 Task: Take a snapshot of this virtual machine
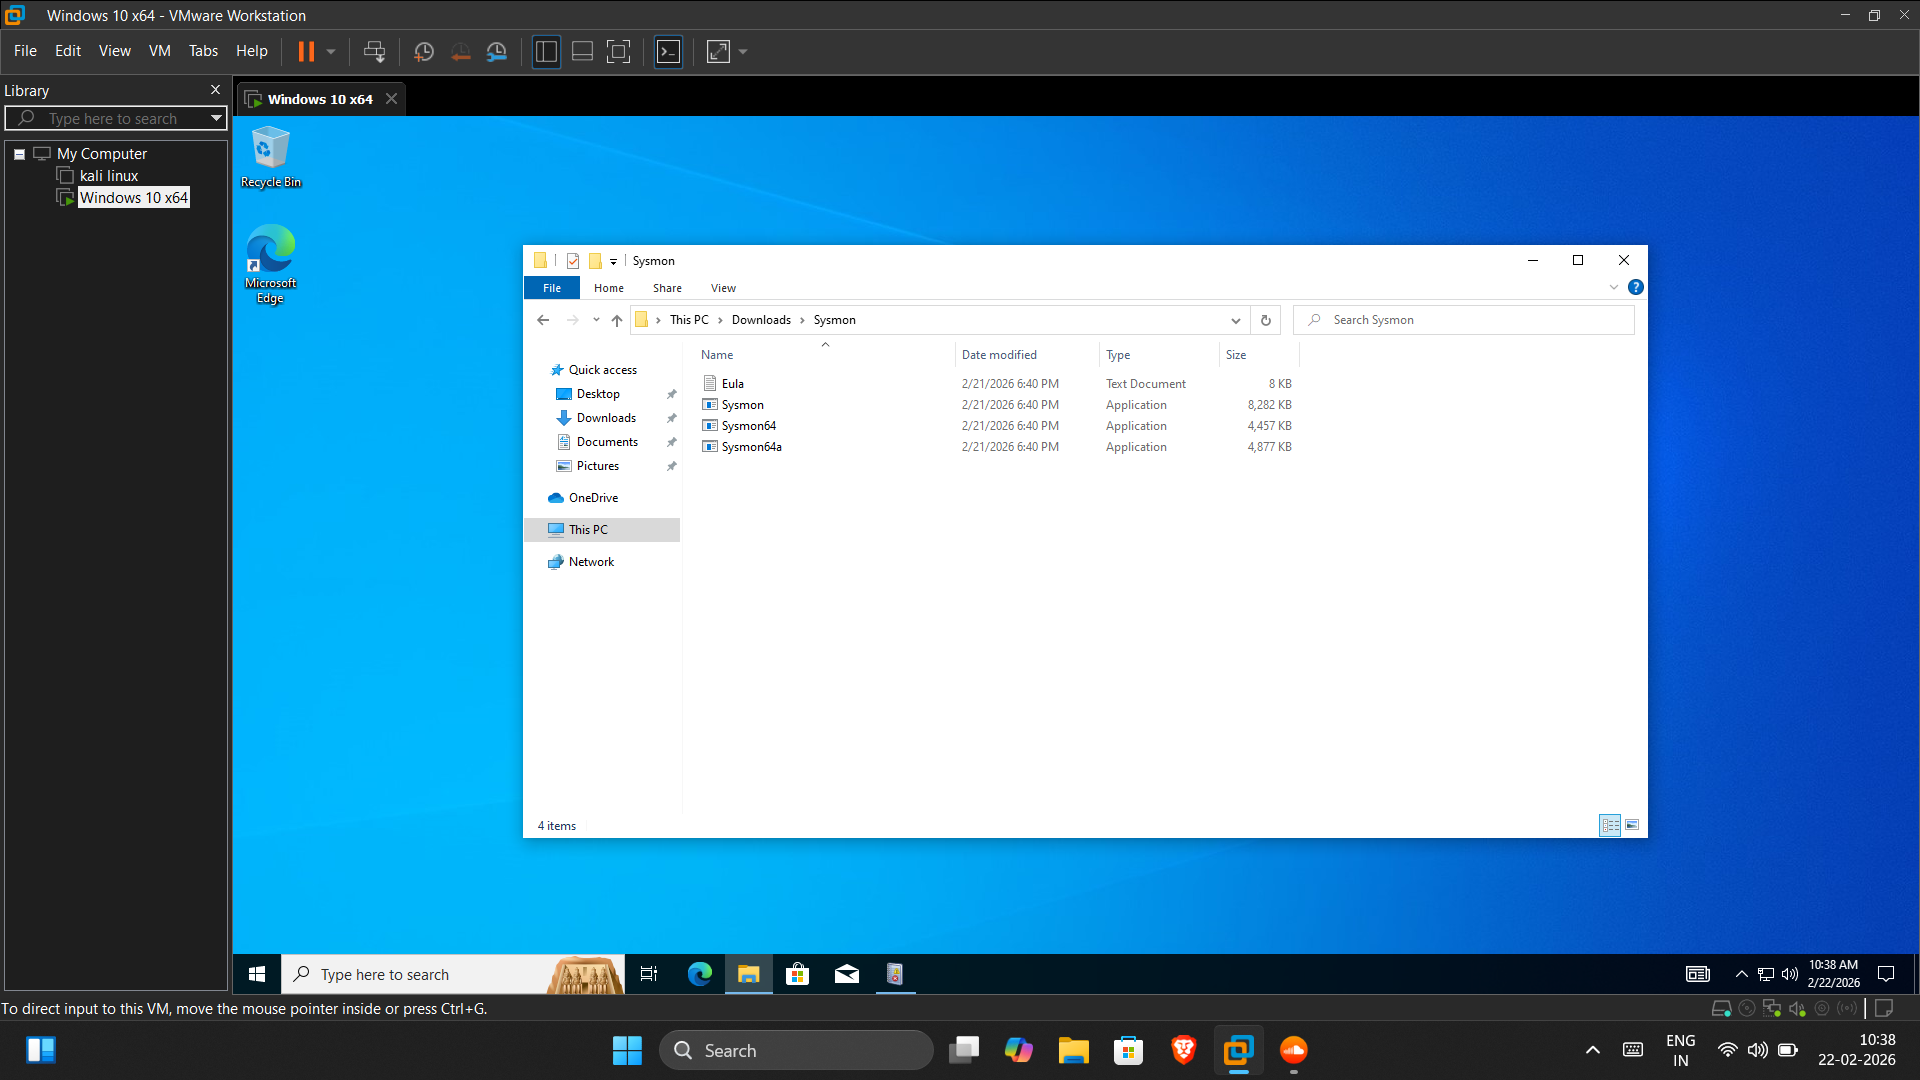tap(424, 51)
